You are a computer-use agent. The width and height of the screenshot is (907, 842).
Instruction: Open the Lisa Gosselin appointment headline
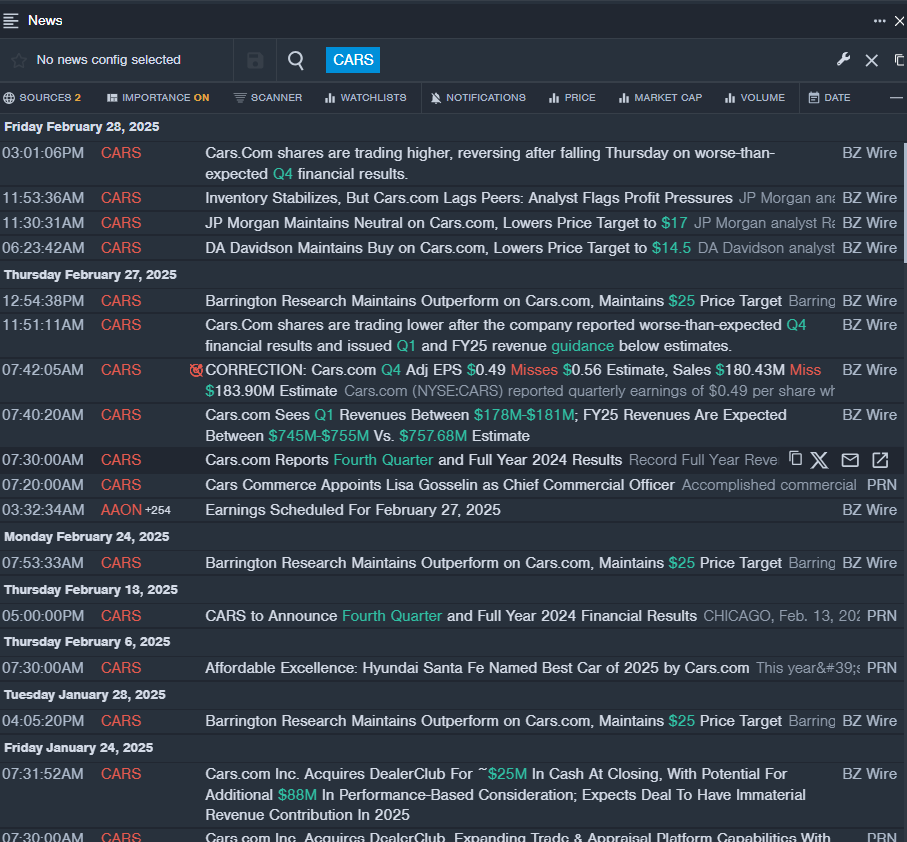point(440,485)
